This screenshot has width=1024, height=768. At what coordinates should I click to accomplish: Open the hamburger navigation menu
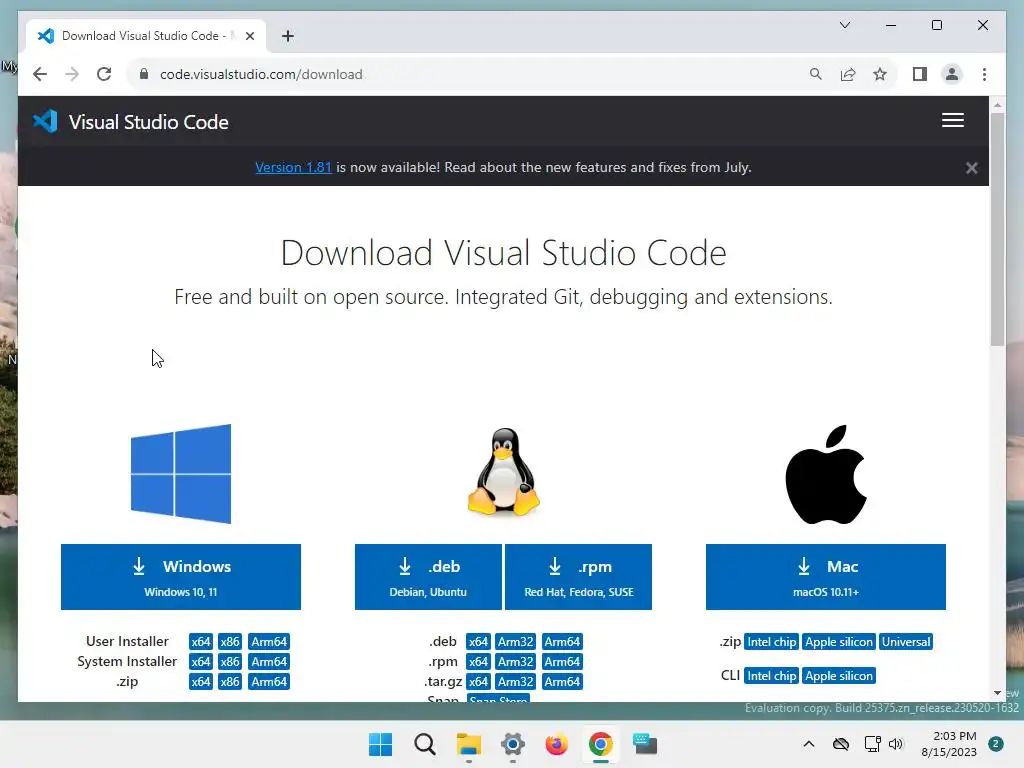tap(952, 120)
